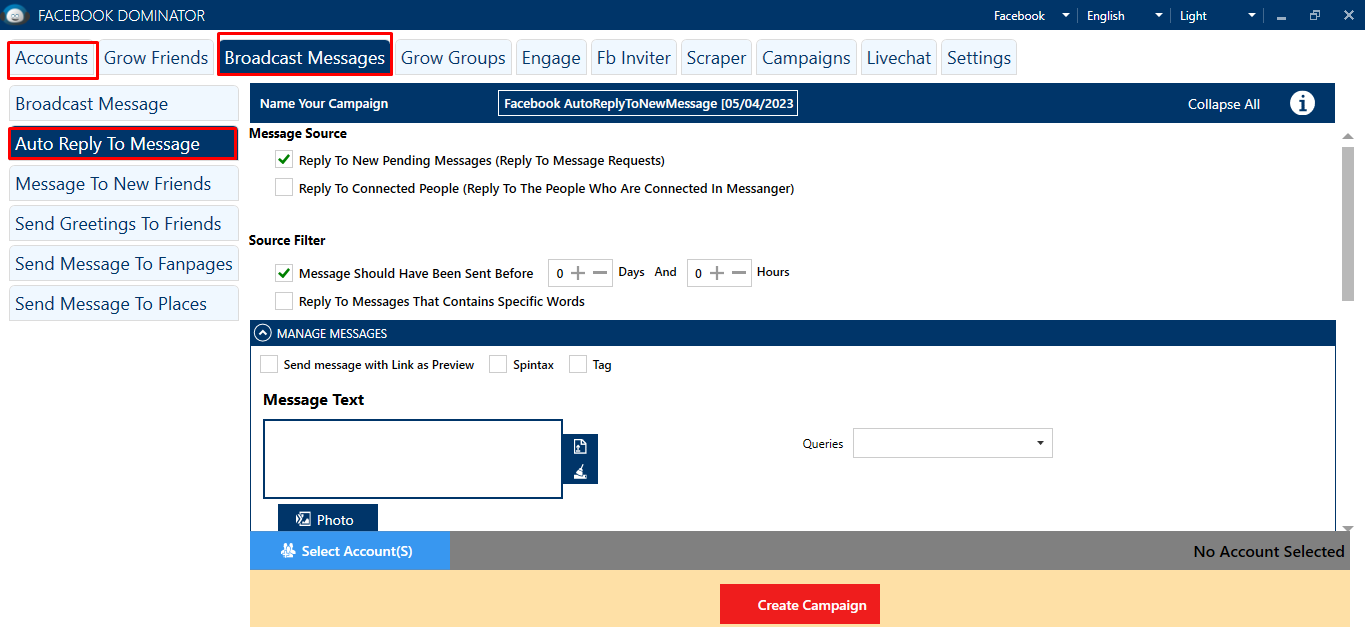Select the Broadcast Messages tab

[305, 58]
